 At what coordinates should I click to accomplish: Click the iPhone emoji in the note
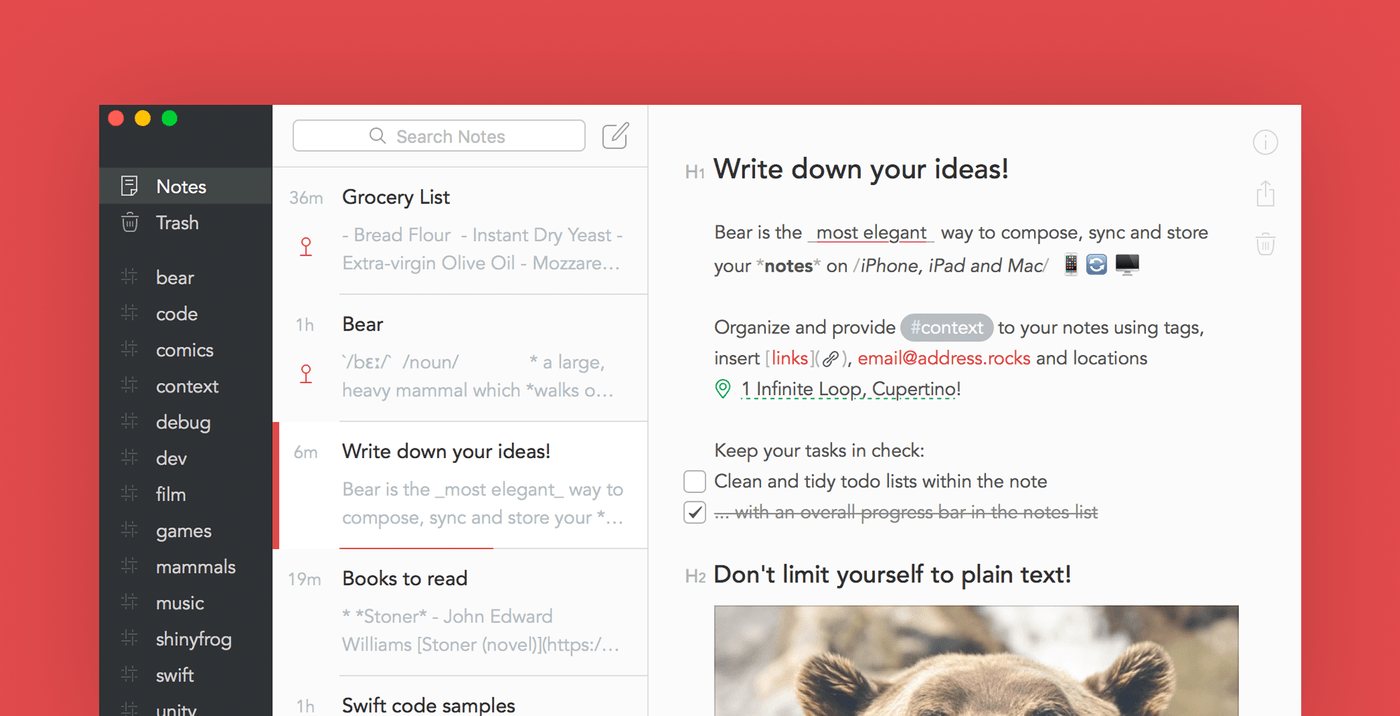pos(1071,265)
